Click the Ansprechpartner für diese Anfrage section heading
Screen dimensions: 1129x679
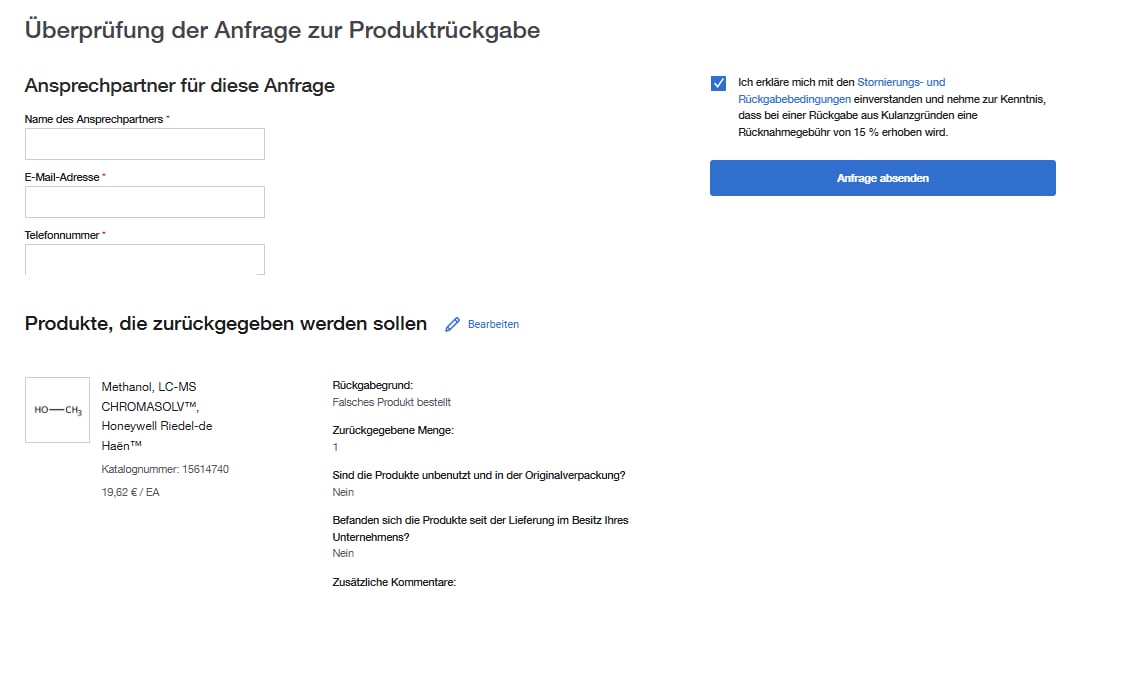(180, 85)
